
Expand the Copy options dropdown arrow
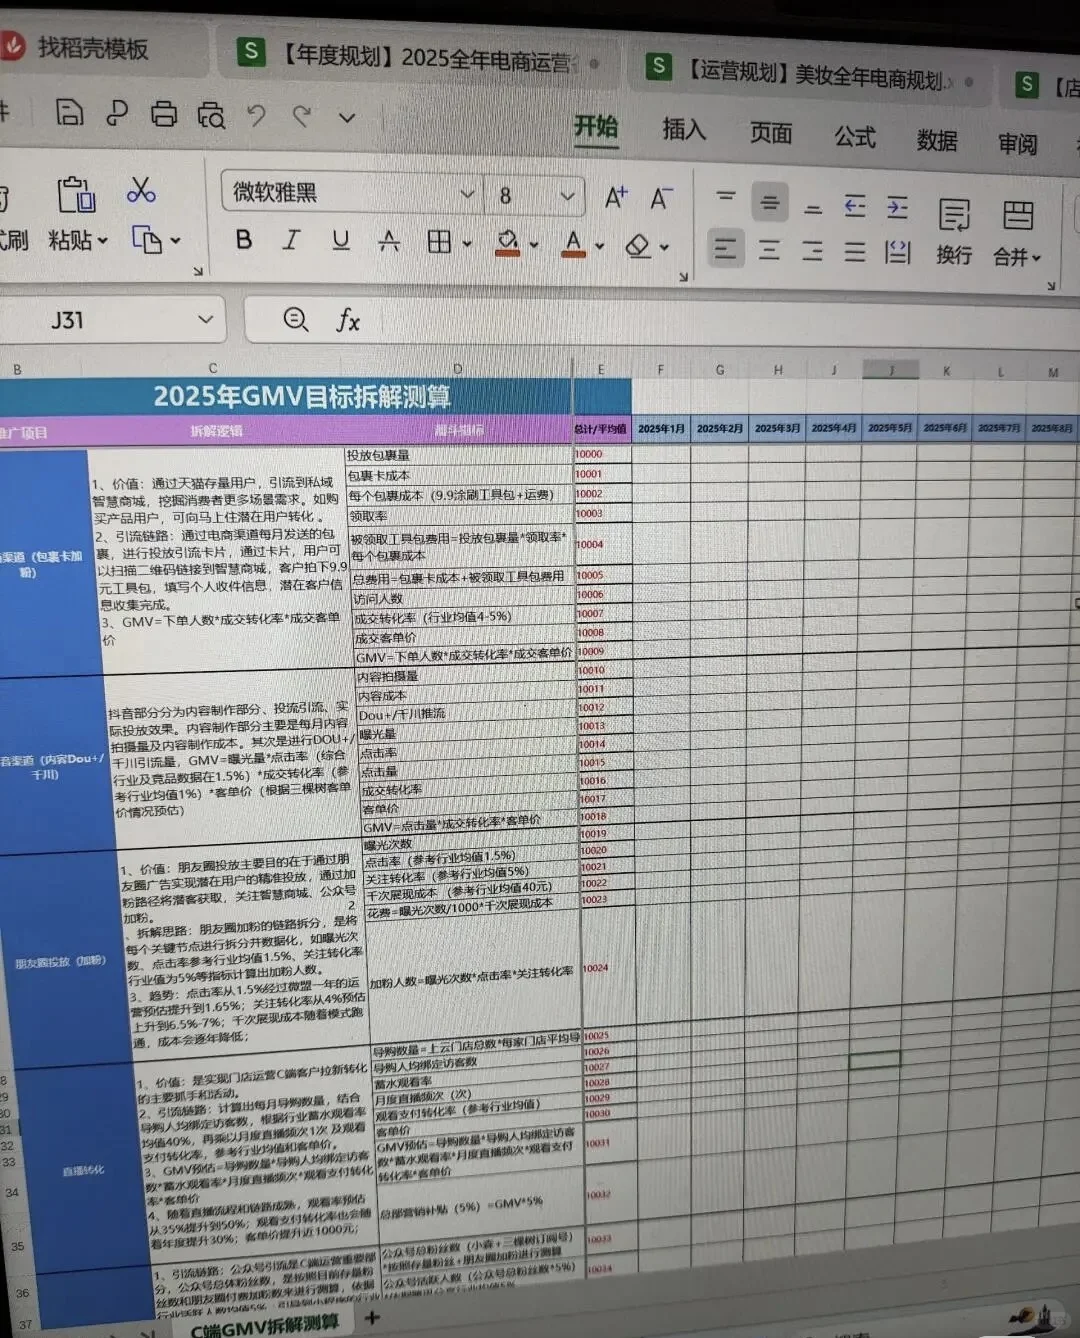[x=175, y=241]
